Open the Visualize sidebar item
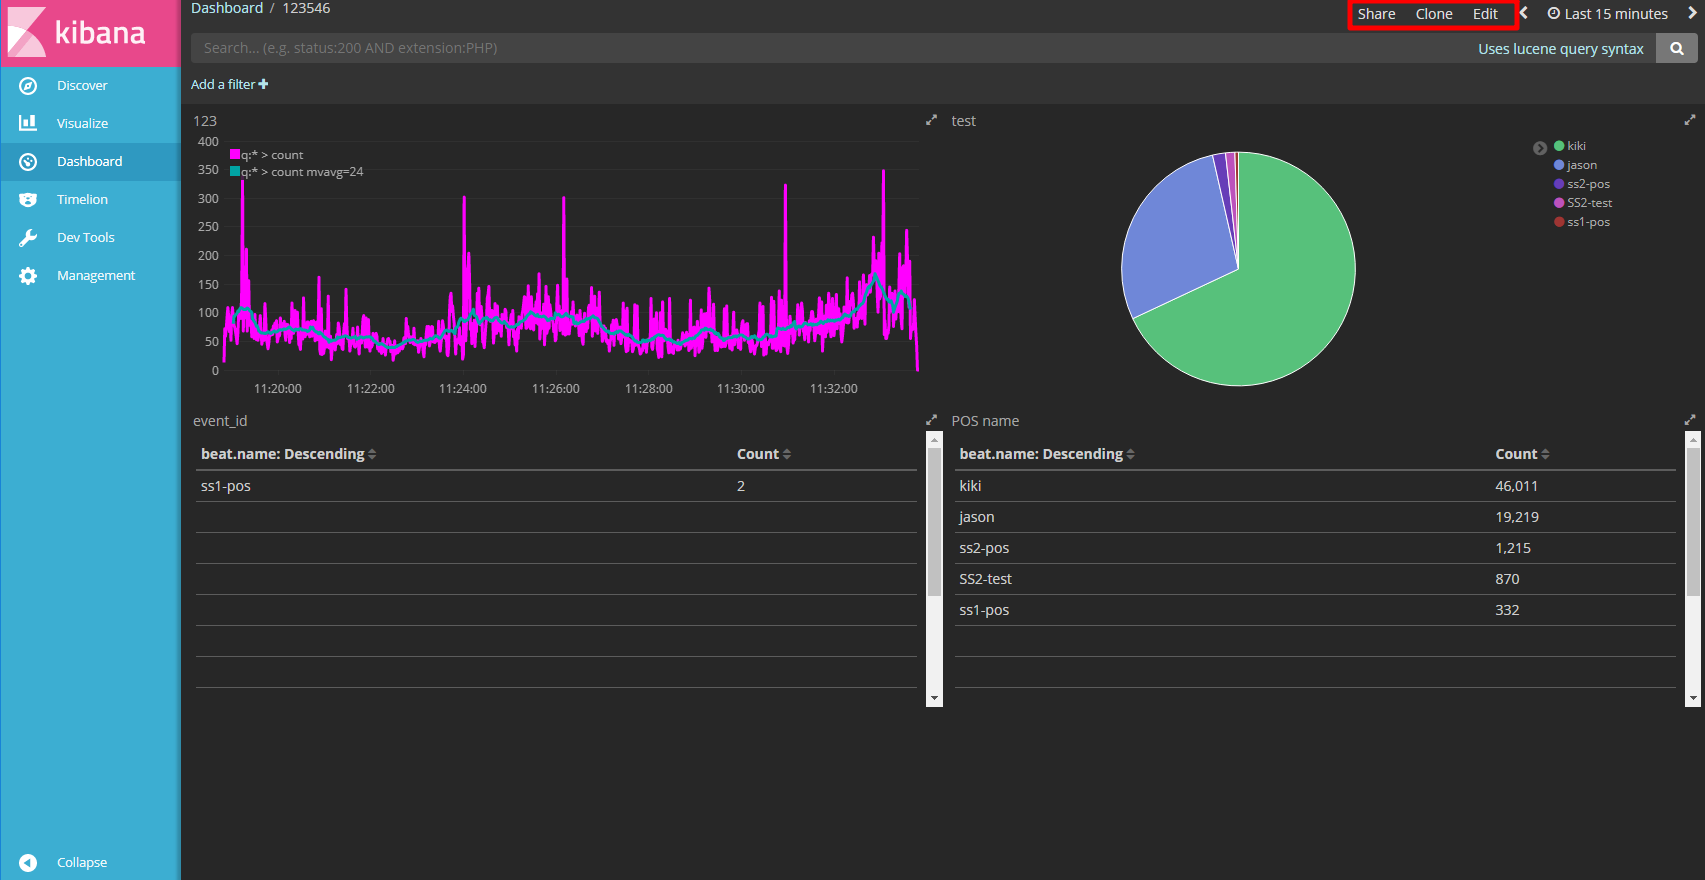 coord(90,124)
